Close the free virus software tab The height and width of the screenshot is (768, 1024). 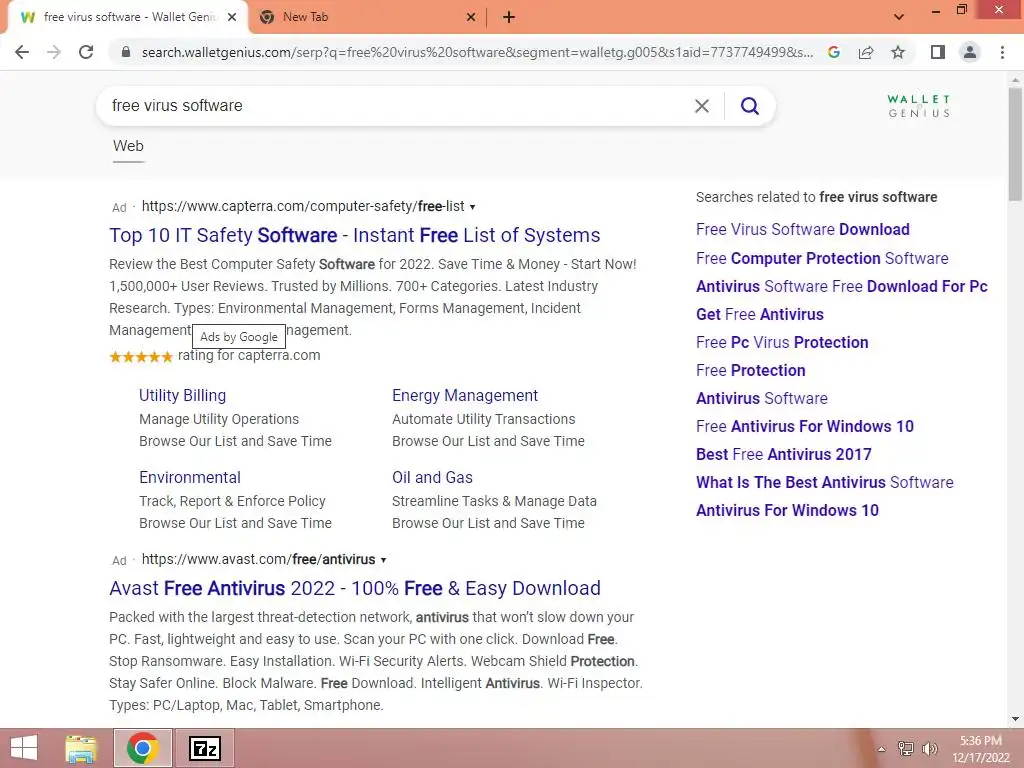click(x=232, y=17)
